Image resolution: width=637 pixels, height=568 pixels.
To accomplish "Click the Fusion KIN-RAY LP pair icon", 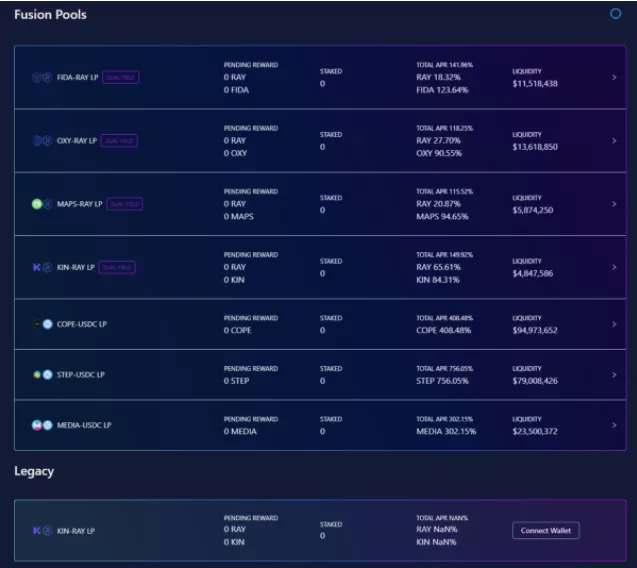I will point(42,267).
